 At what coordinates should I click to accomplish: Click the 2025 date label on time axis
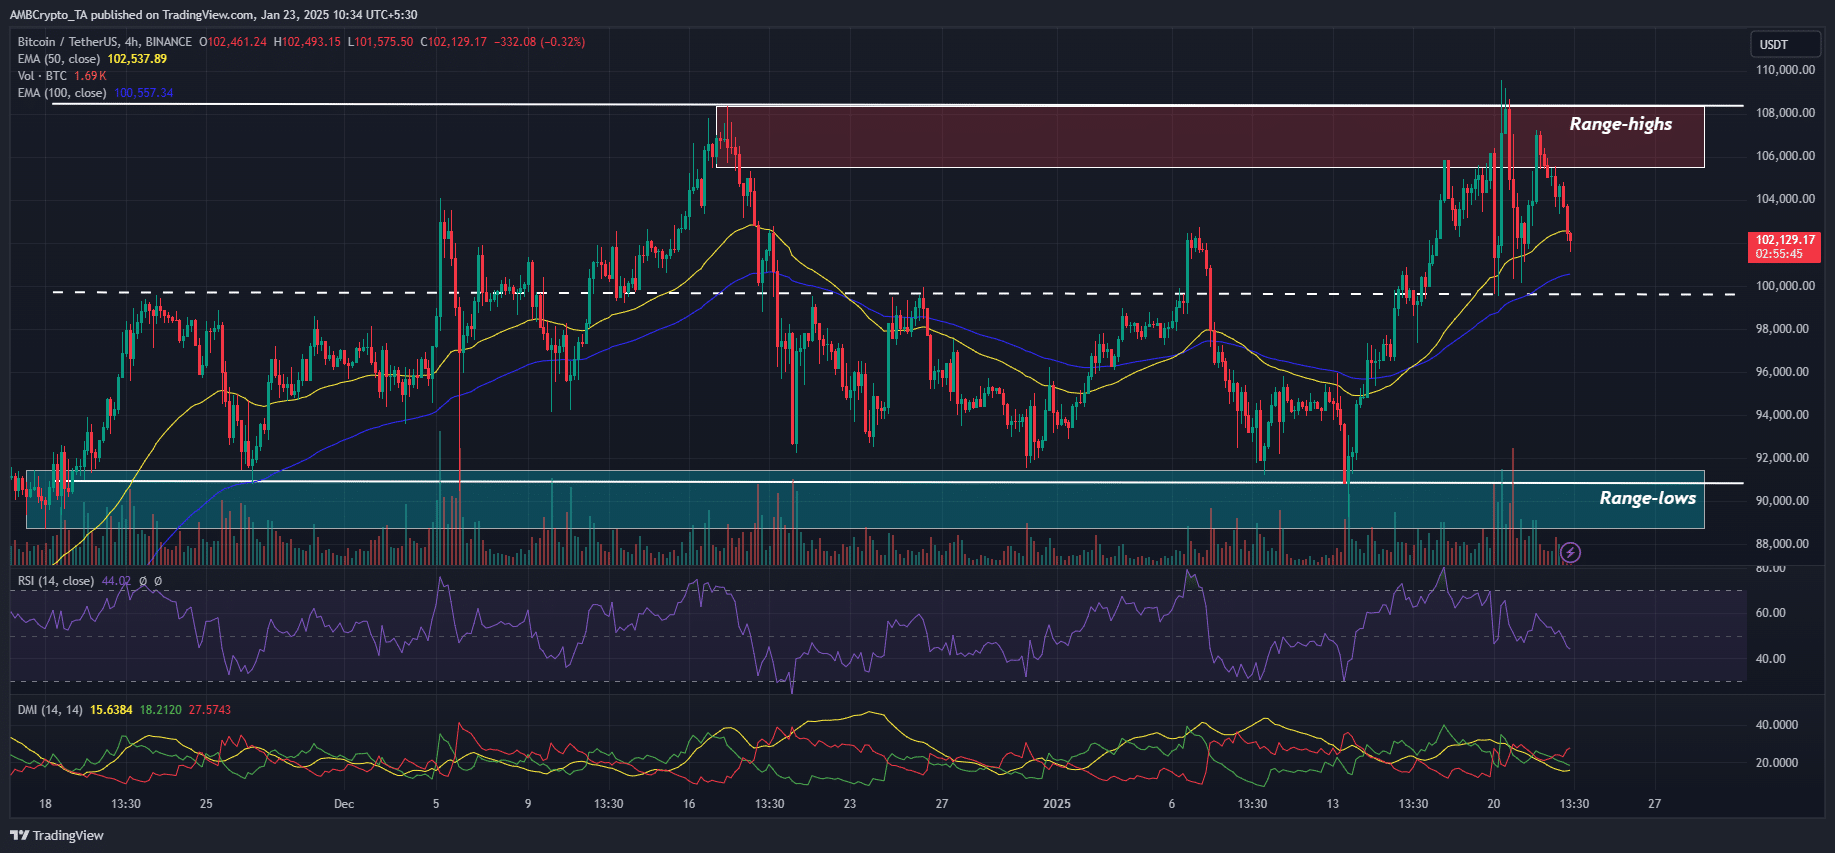[1056, 804]
